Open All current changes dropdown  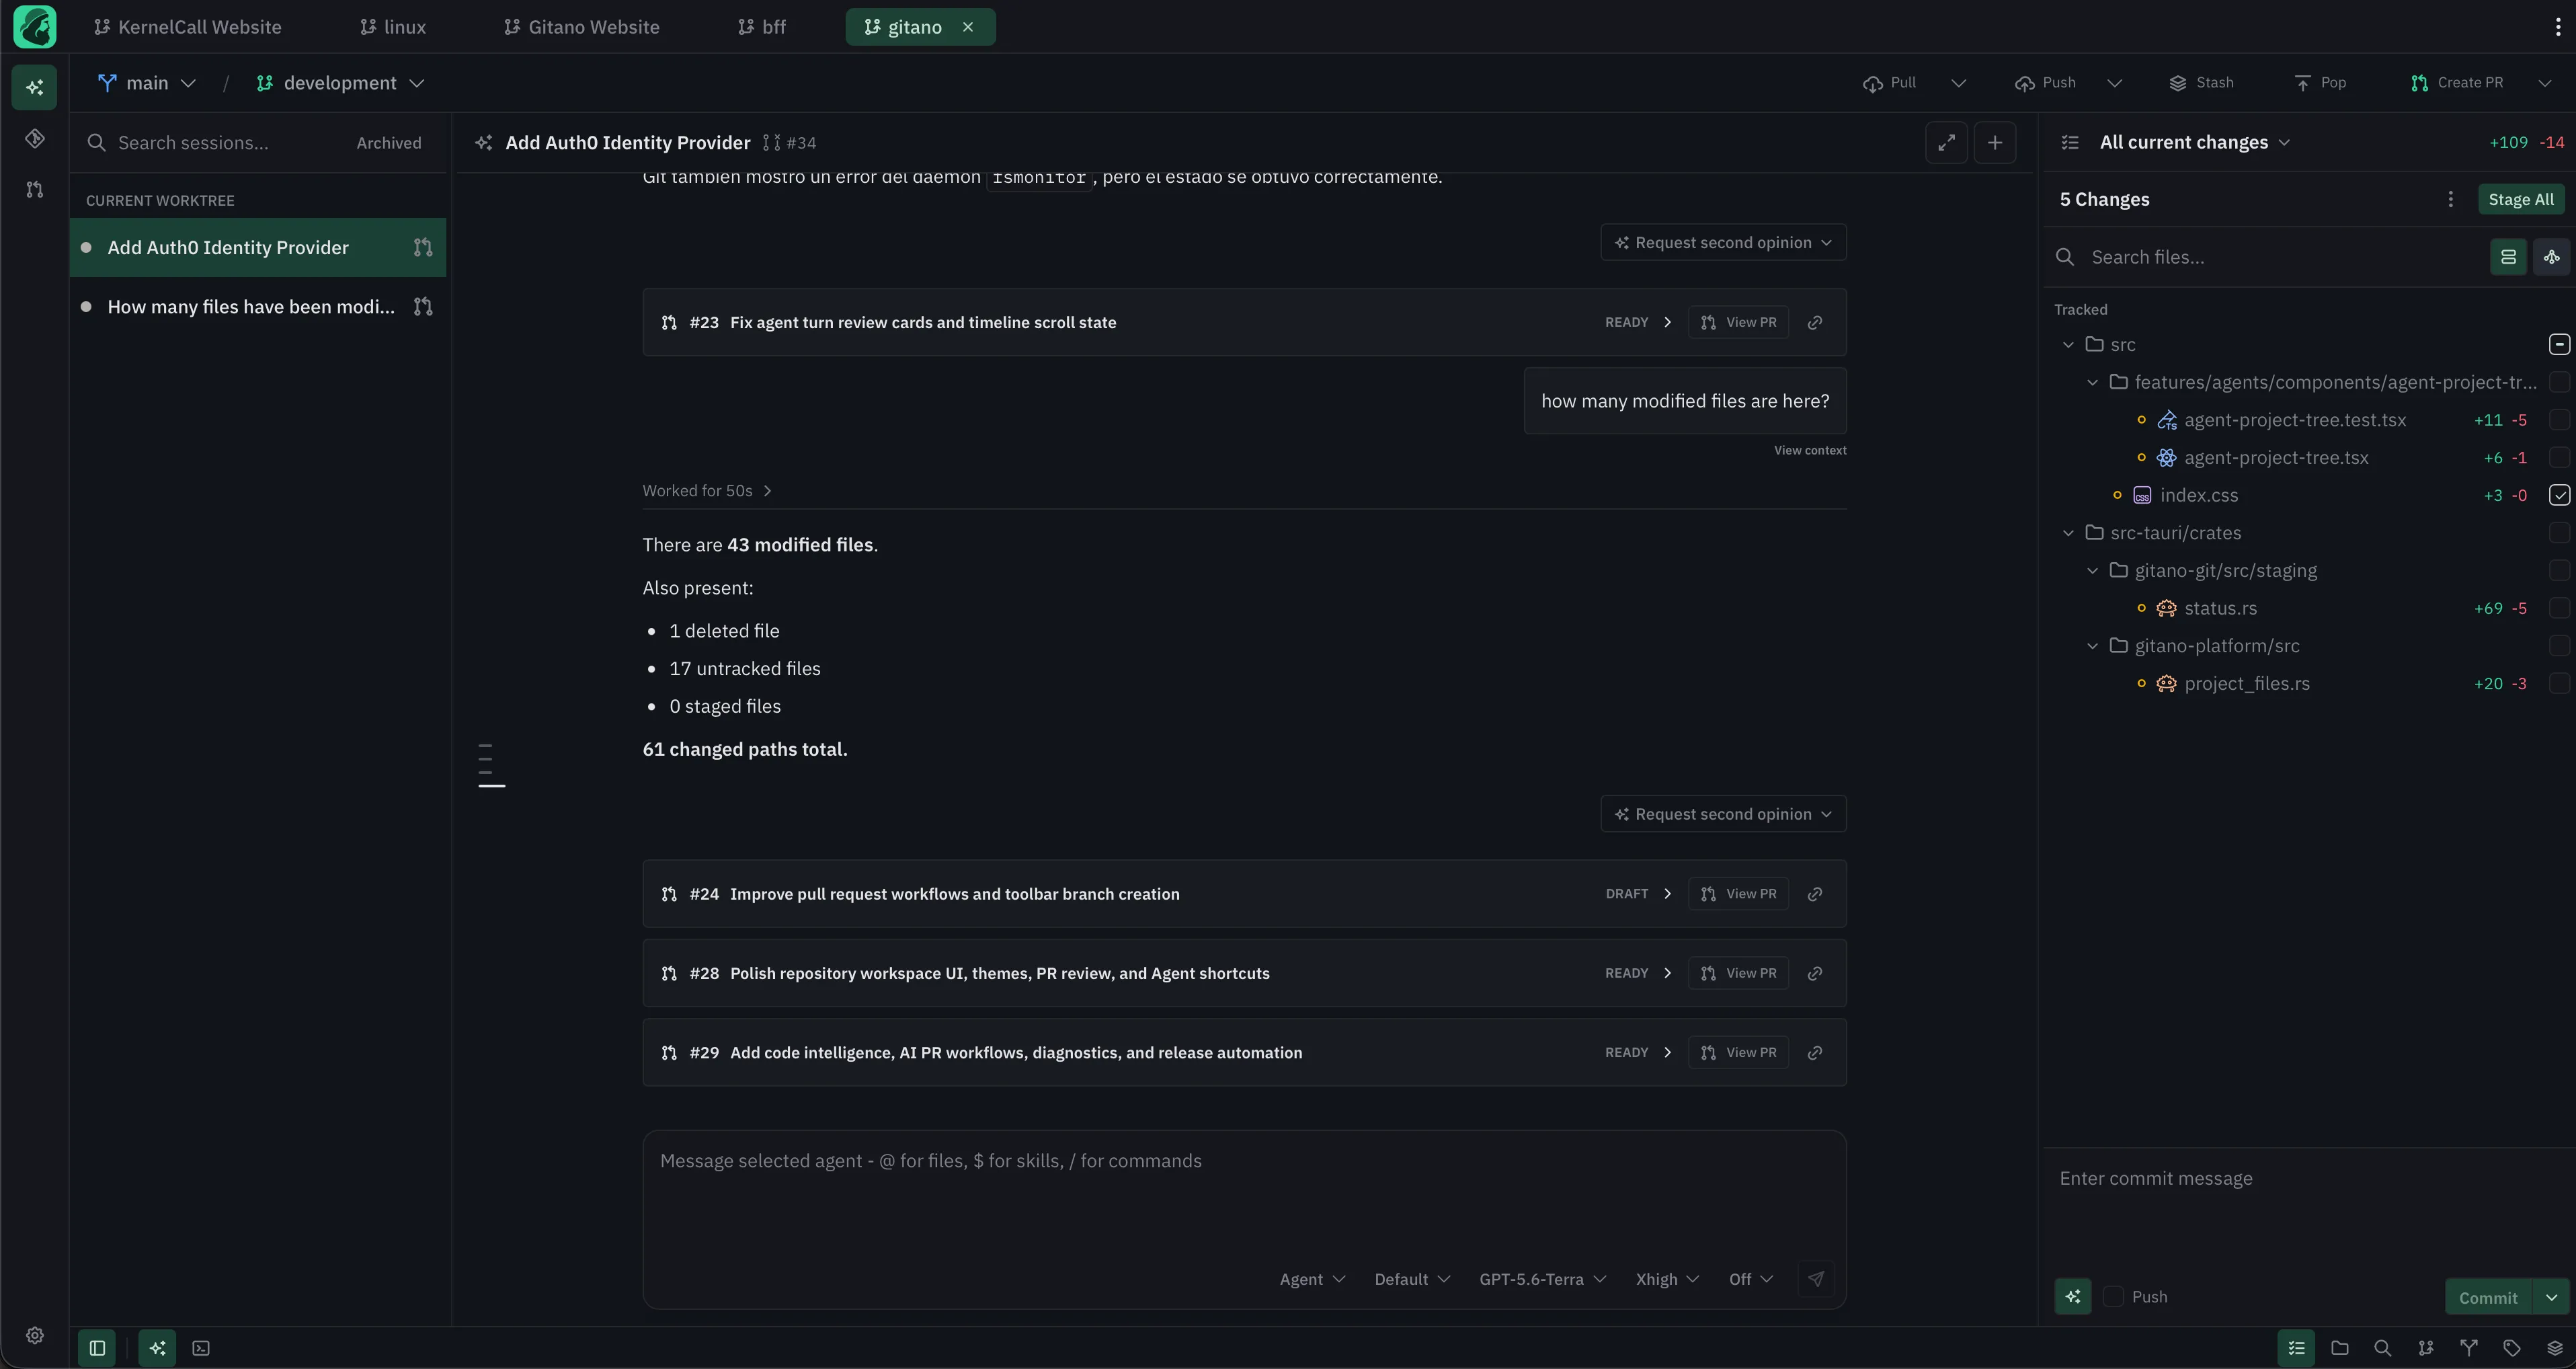click(2194, 142)
